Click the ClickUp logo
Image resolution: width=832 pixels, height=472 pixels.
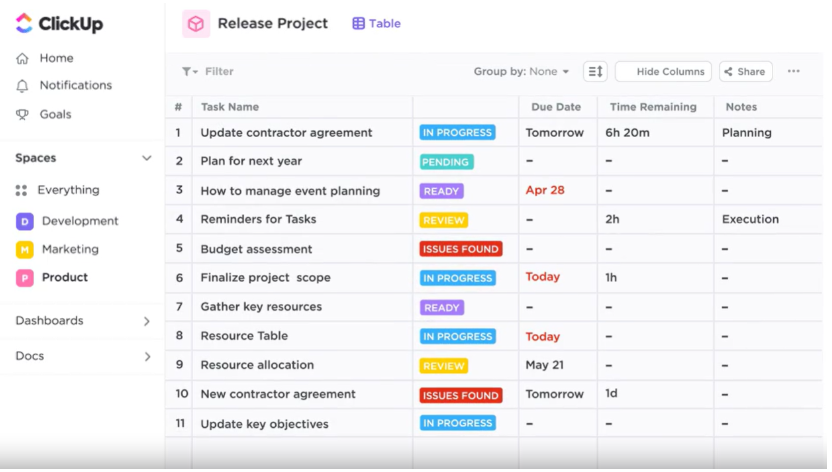point(59,23)
